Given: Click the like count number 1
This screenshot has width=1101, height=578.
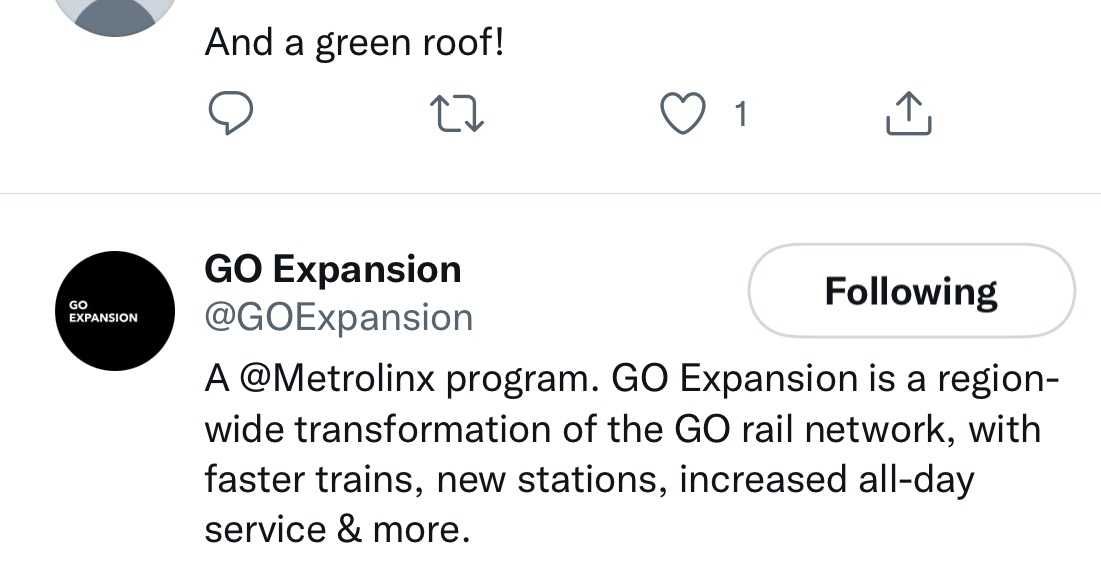Looking at the screenshot, I should click(740, 116).
